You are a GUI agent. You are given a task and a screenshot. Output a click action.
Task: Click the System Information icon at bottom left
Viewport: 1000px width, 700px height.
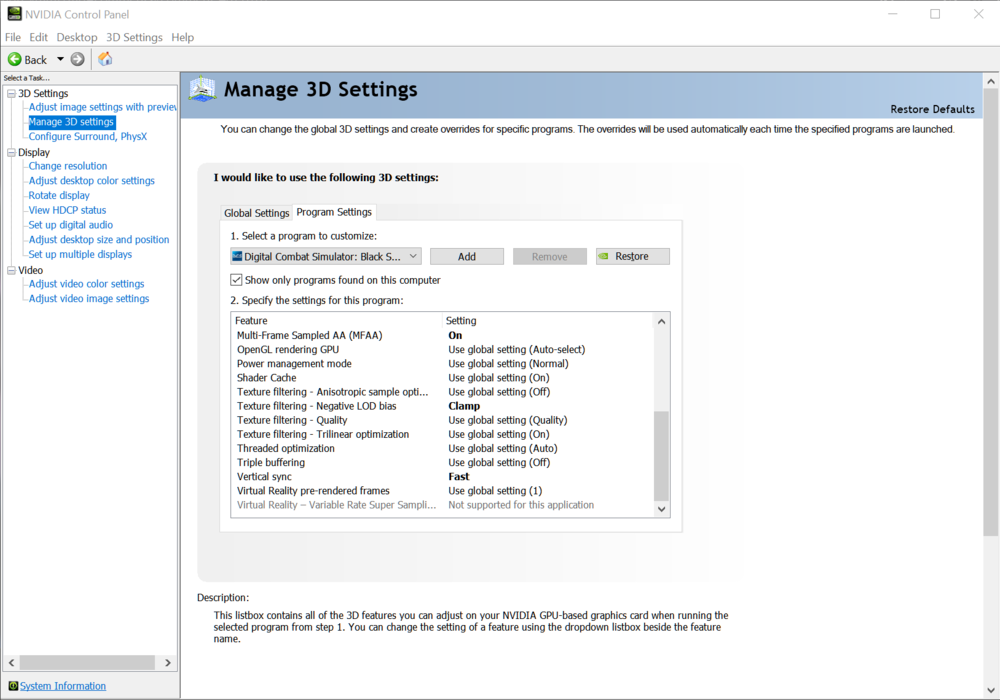point(13,685)
